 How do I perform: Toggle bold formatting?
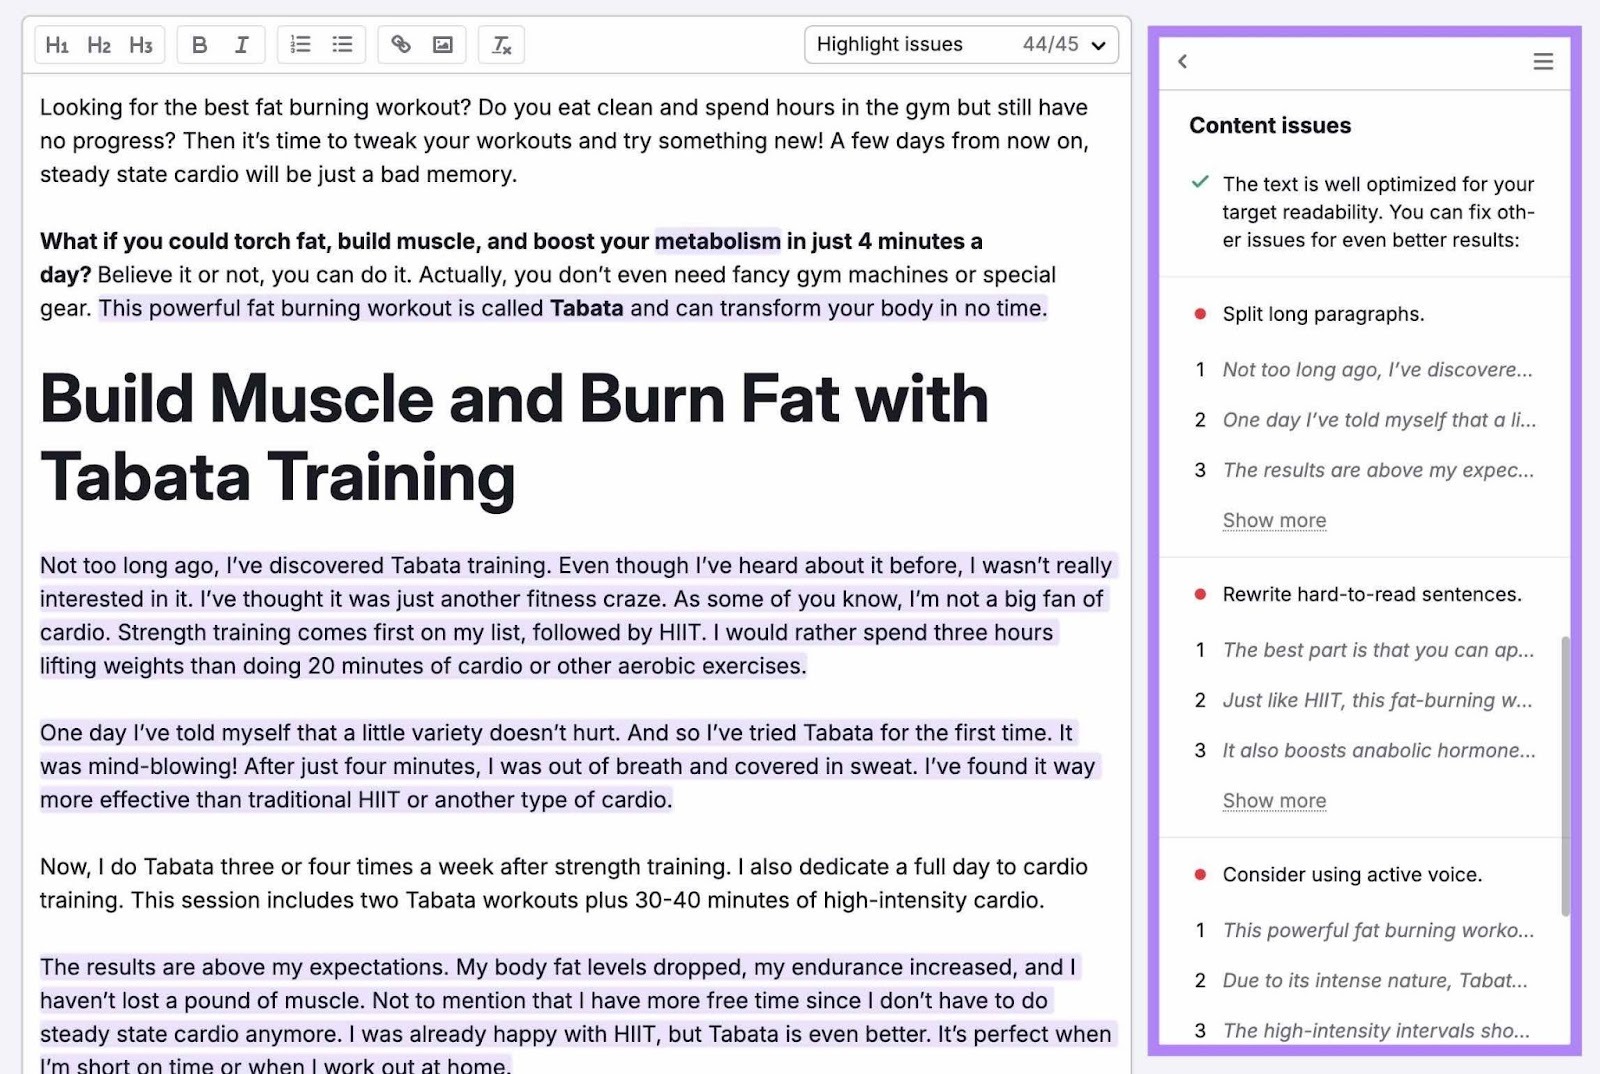(199, 44)
